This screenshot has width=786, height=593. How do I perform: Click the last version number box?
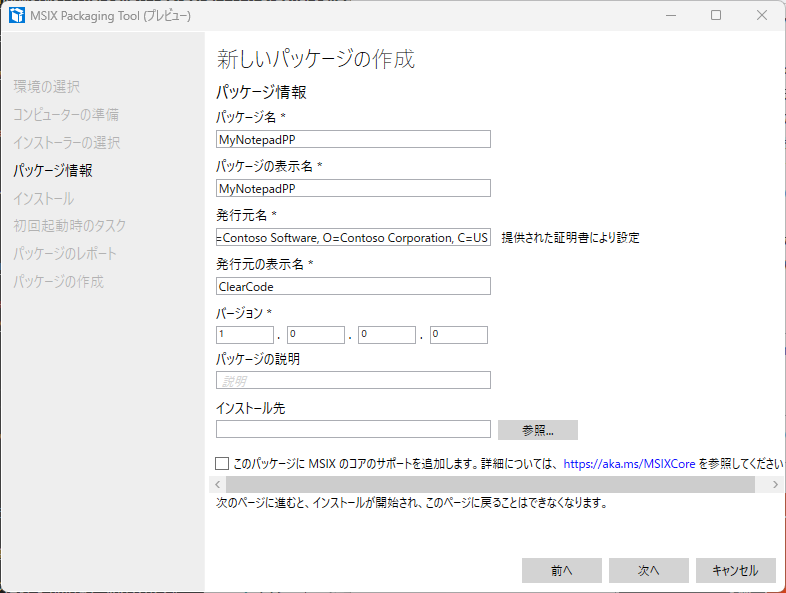click(x=459, y=335)
